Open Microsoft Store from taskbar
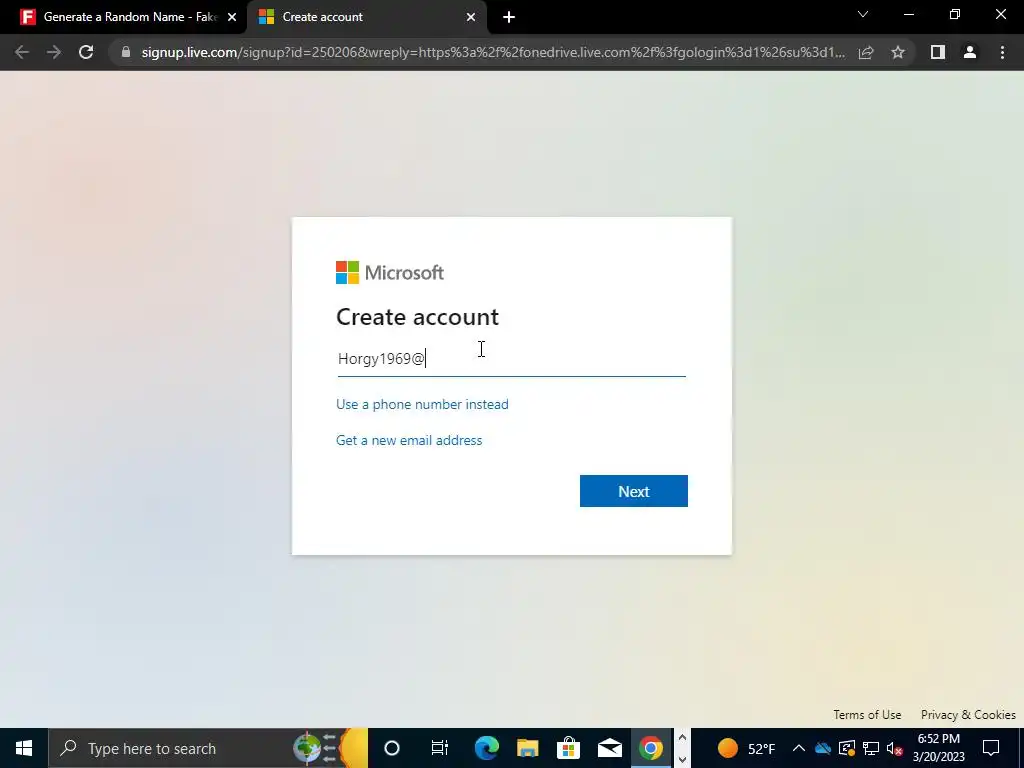The width and height of the screenshot is (1024, 768). click(568, 748)
